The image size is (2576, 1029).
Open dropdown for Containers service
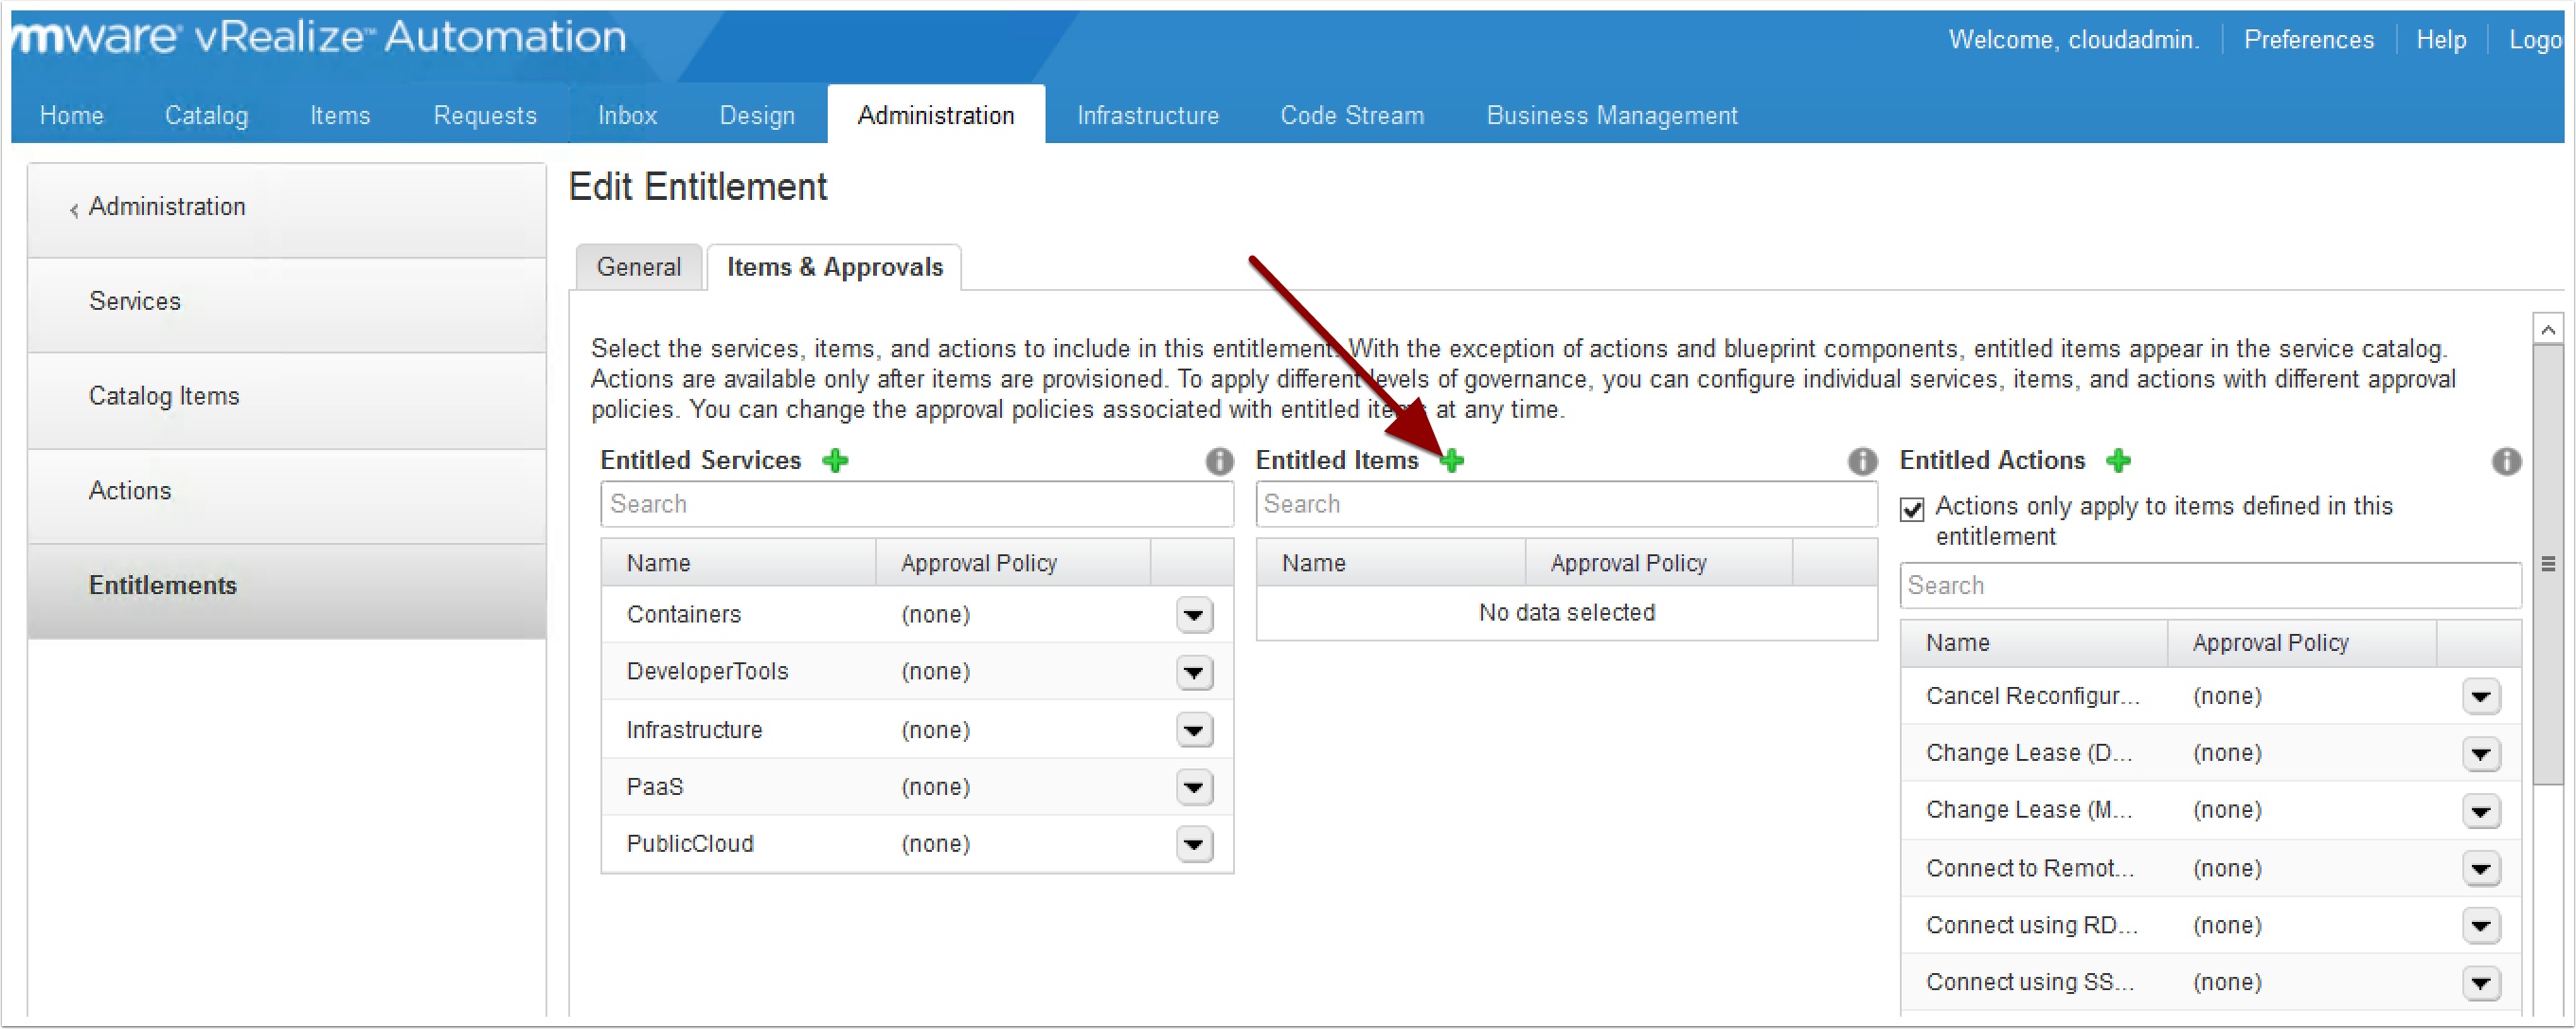(1194, 615)
